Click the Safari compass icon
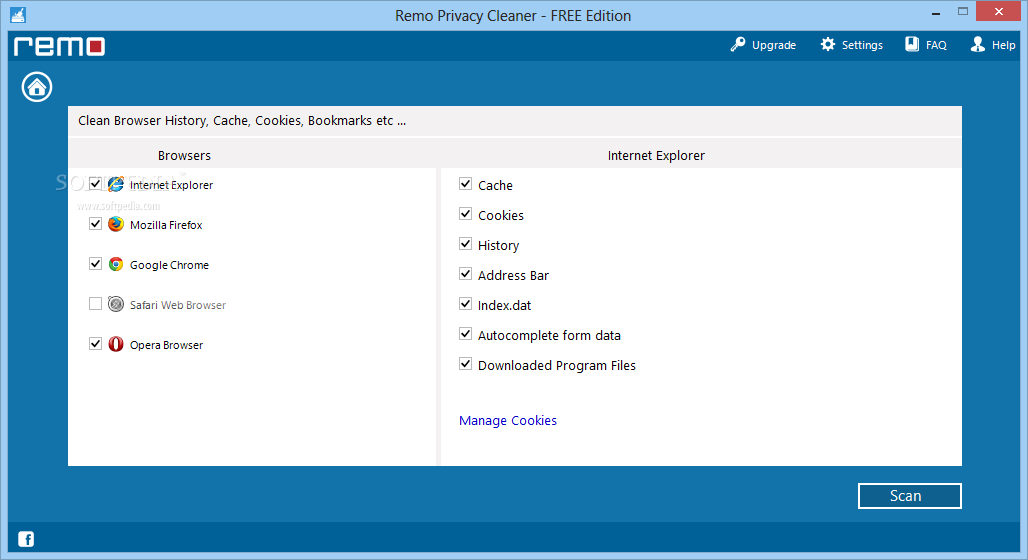The image size is (1028, 560). tap(116, 304)
